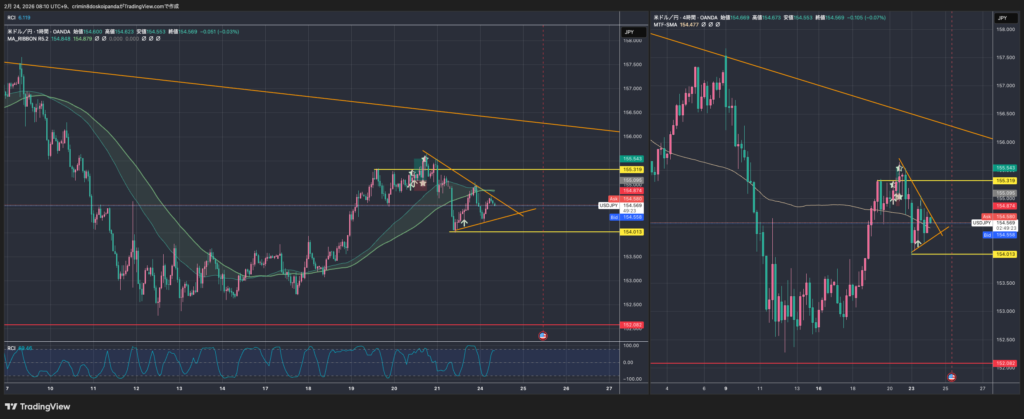Image resolution: width=1024 pixels, height=419 pixels.
Task: Select up arrow marker at 4-hour chart low
Action: click(918, 243)
